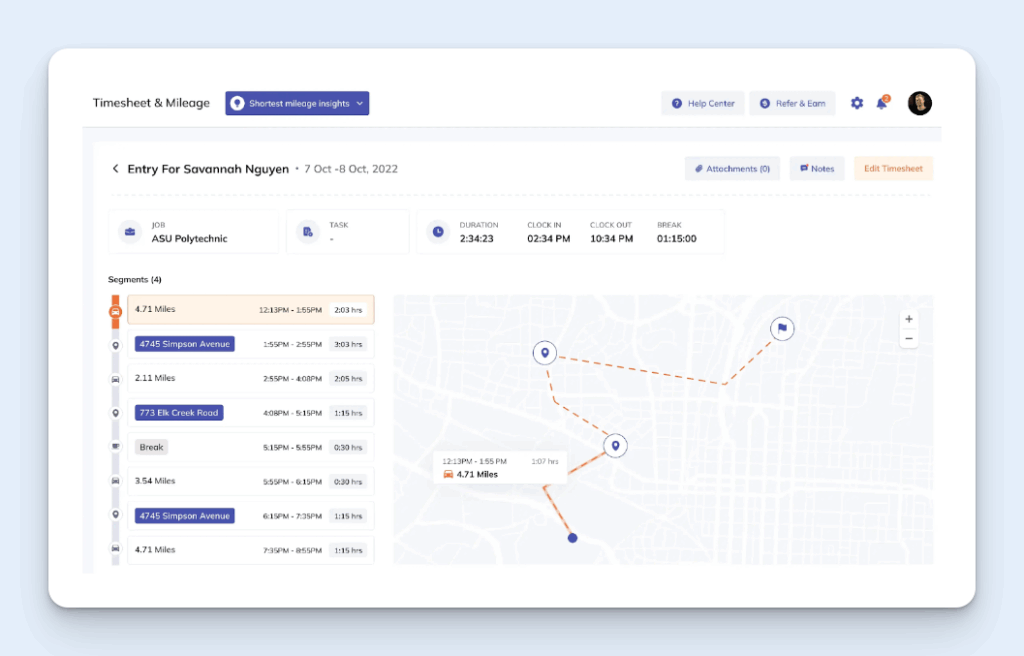Screen dimensions: 1024x656
Task: Select the blue start point dot on map
Action: [x=572, y=538]
